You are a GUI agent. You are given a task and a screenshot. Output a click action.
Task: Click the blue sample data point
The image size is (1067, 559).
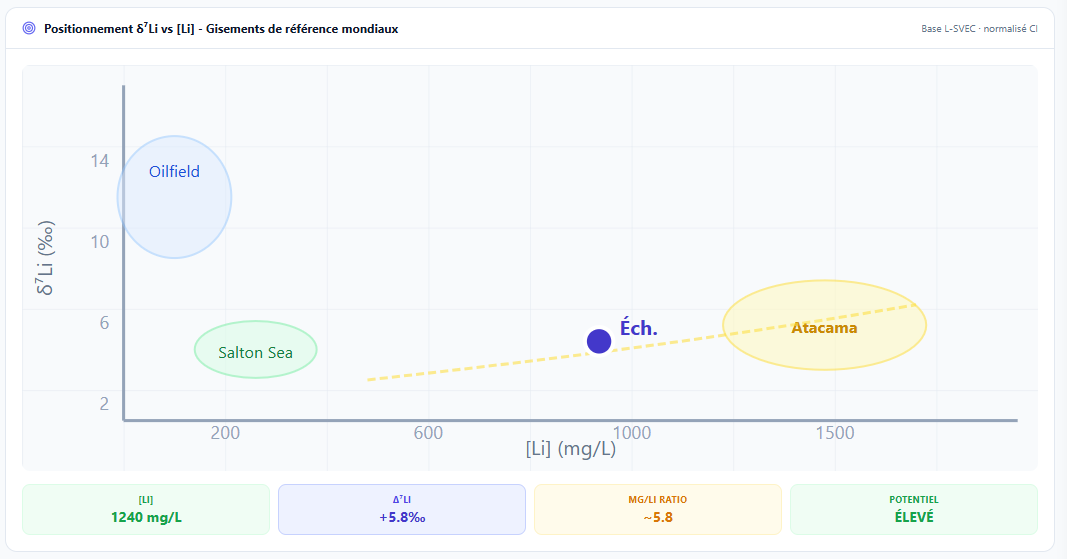[599, 341]
